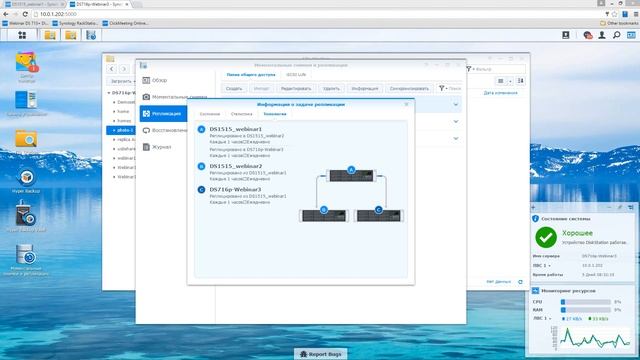Open the first folder icon in the DSM taskbar
Viewport: 640px width, 360px height.
pyautogui.click(x=50, y=36)
